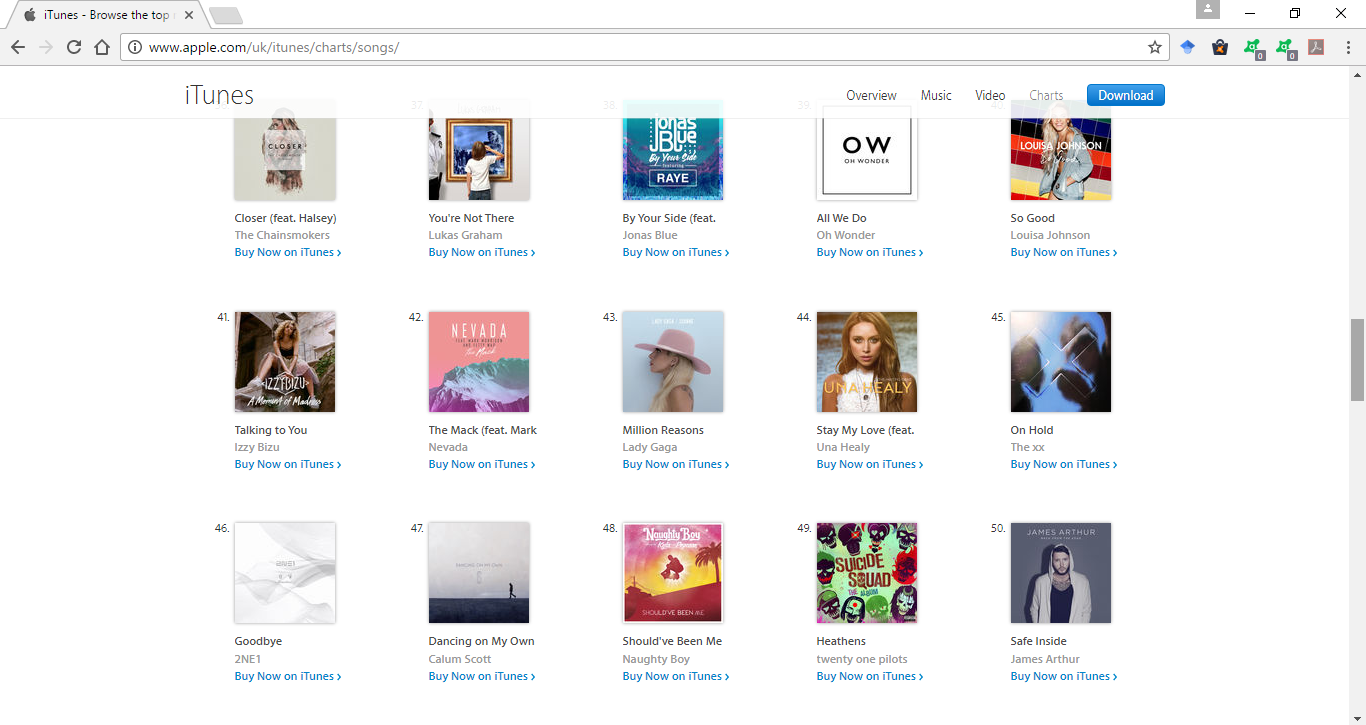Open Una Healy album artwork

(867, 362)
